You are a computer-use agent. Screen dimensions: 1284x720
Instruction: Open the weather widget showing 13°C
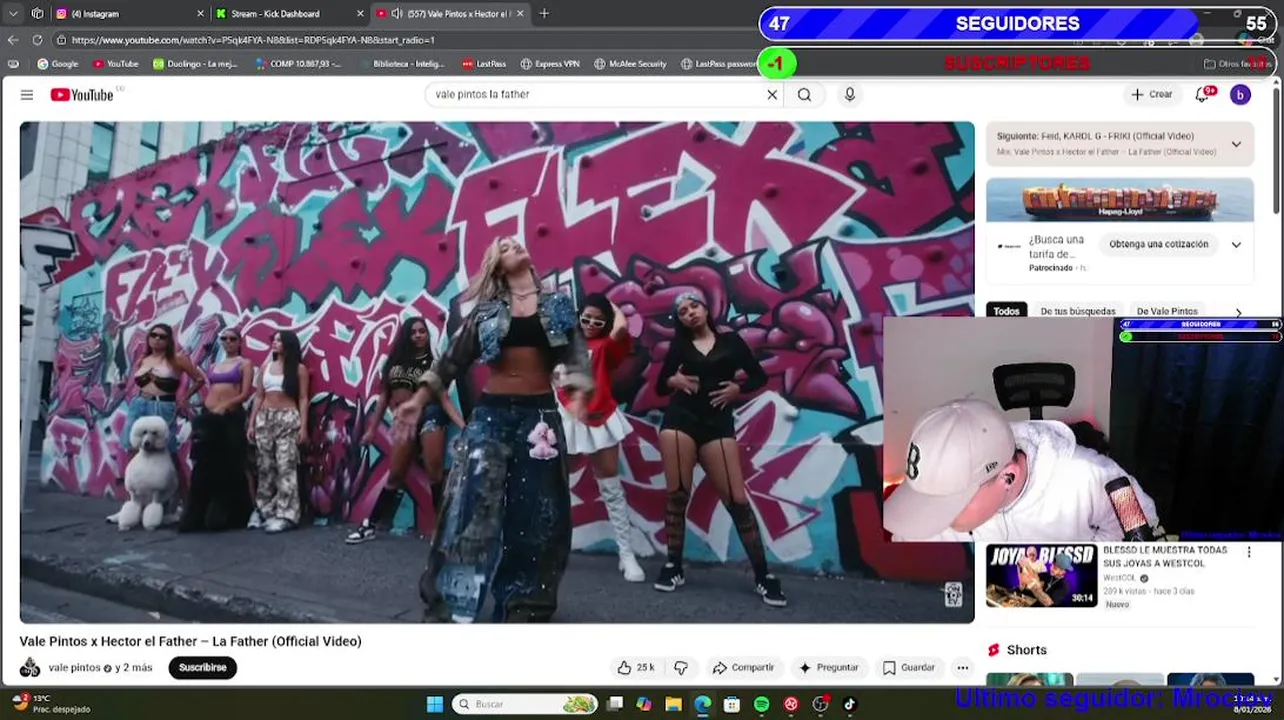(50, 704)
